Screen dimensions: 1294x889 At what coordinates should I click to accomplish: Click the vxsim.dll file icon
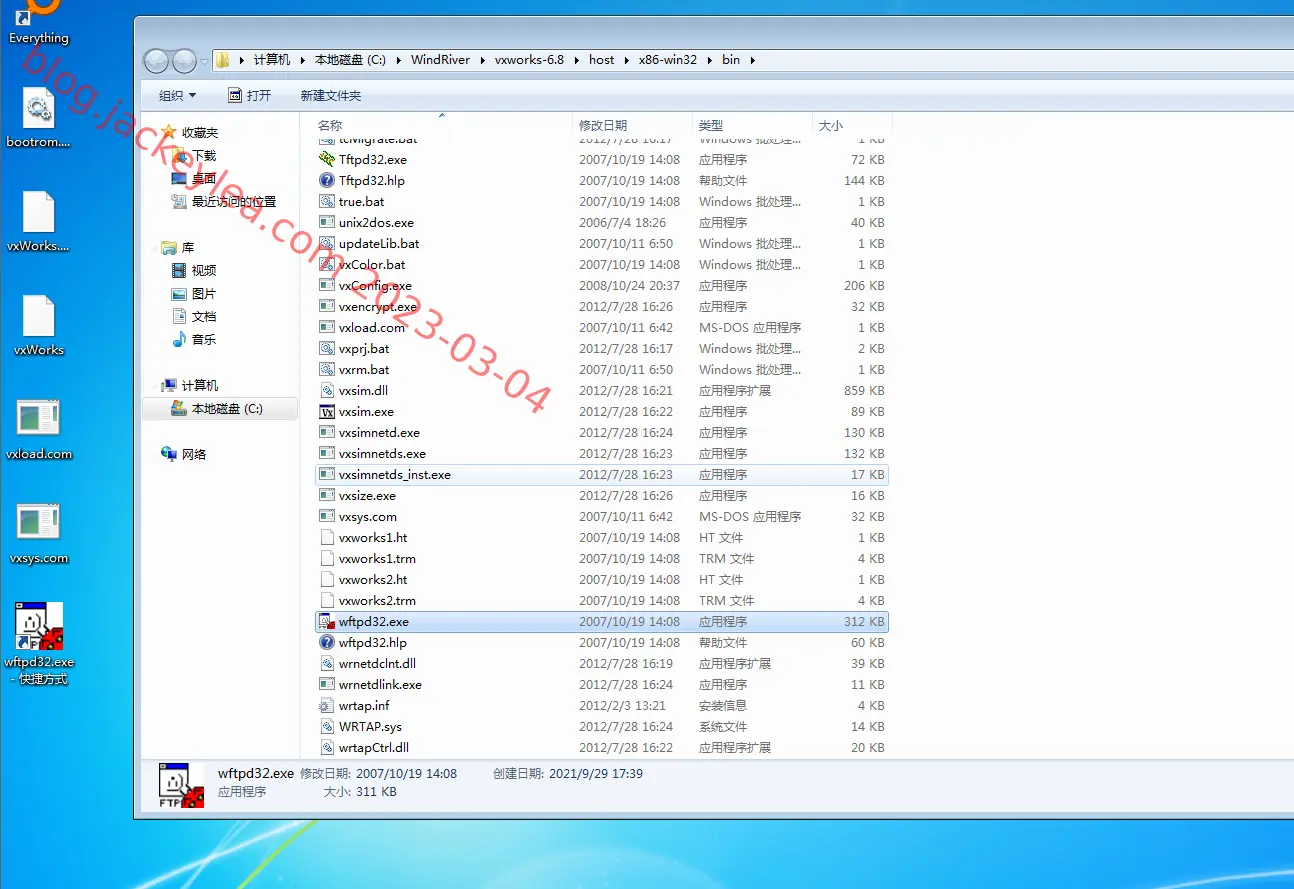click(326, 391)
